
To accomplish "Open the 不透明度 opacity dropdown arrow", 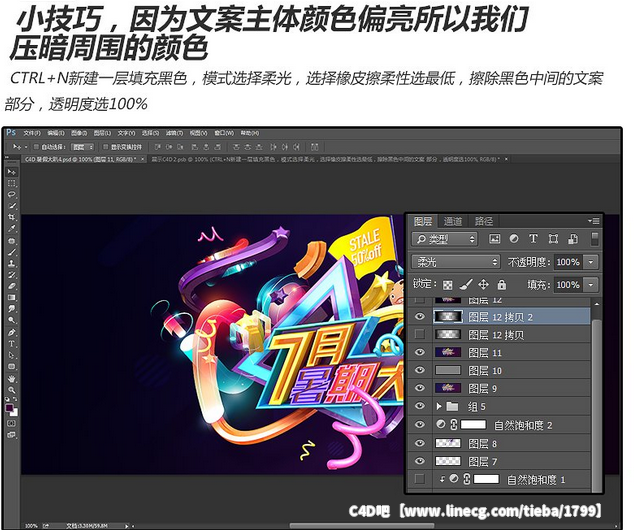I will click(591, 262).
